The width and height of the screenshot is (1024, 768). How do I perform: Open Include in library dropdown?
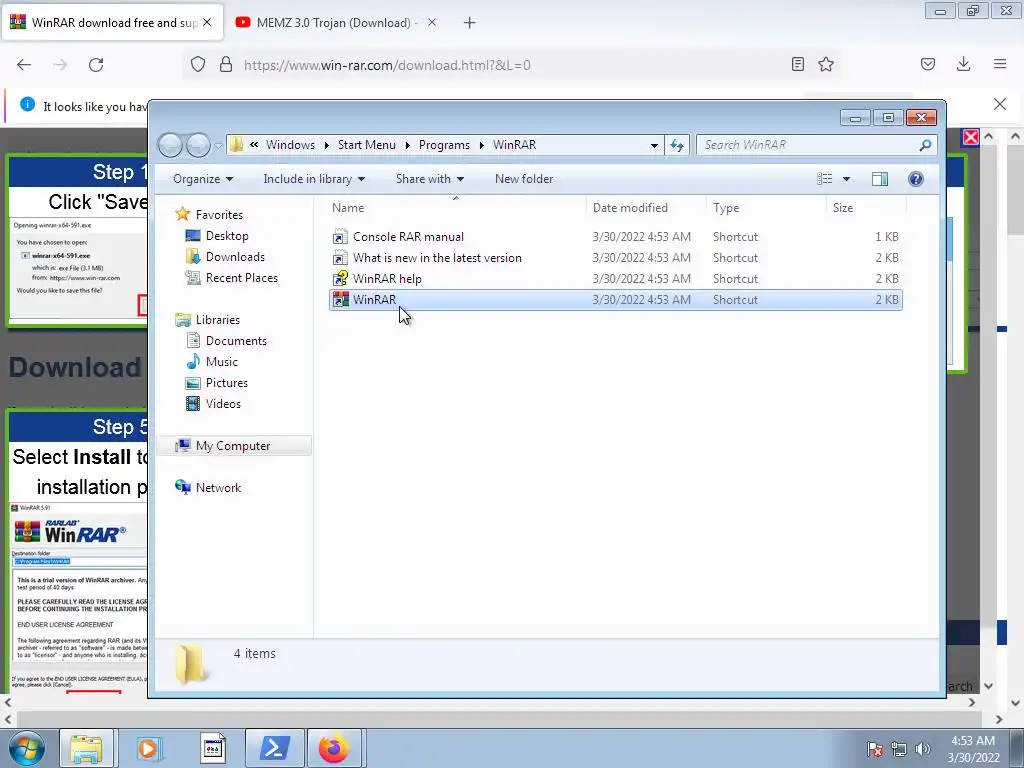(x=314, y=179)
